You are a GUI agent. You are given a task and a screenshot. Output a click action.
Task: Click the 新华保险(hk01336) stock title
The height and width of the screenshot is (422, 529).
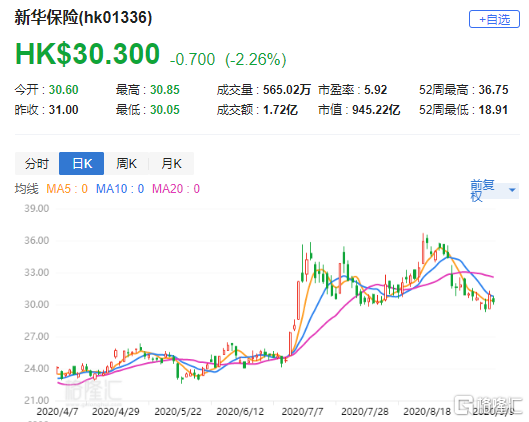click(x=83, y=17)
